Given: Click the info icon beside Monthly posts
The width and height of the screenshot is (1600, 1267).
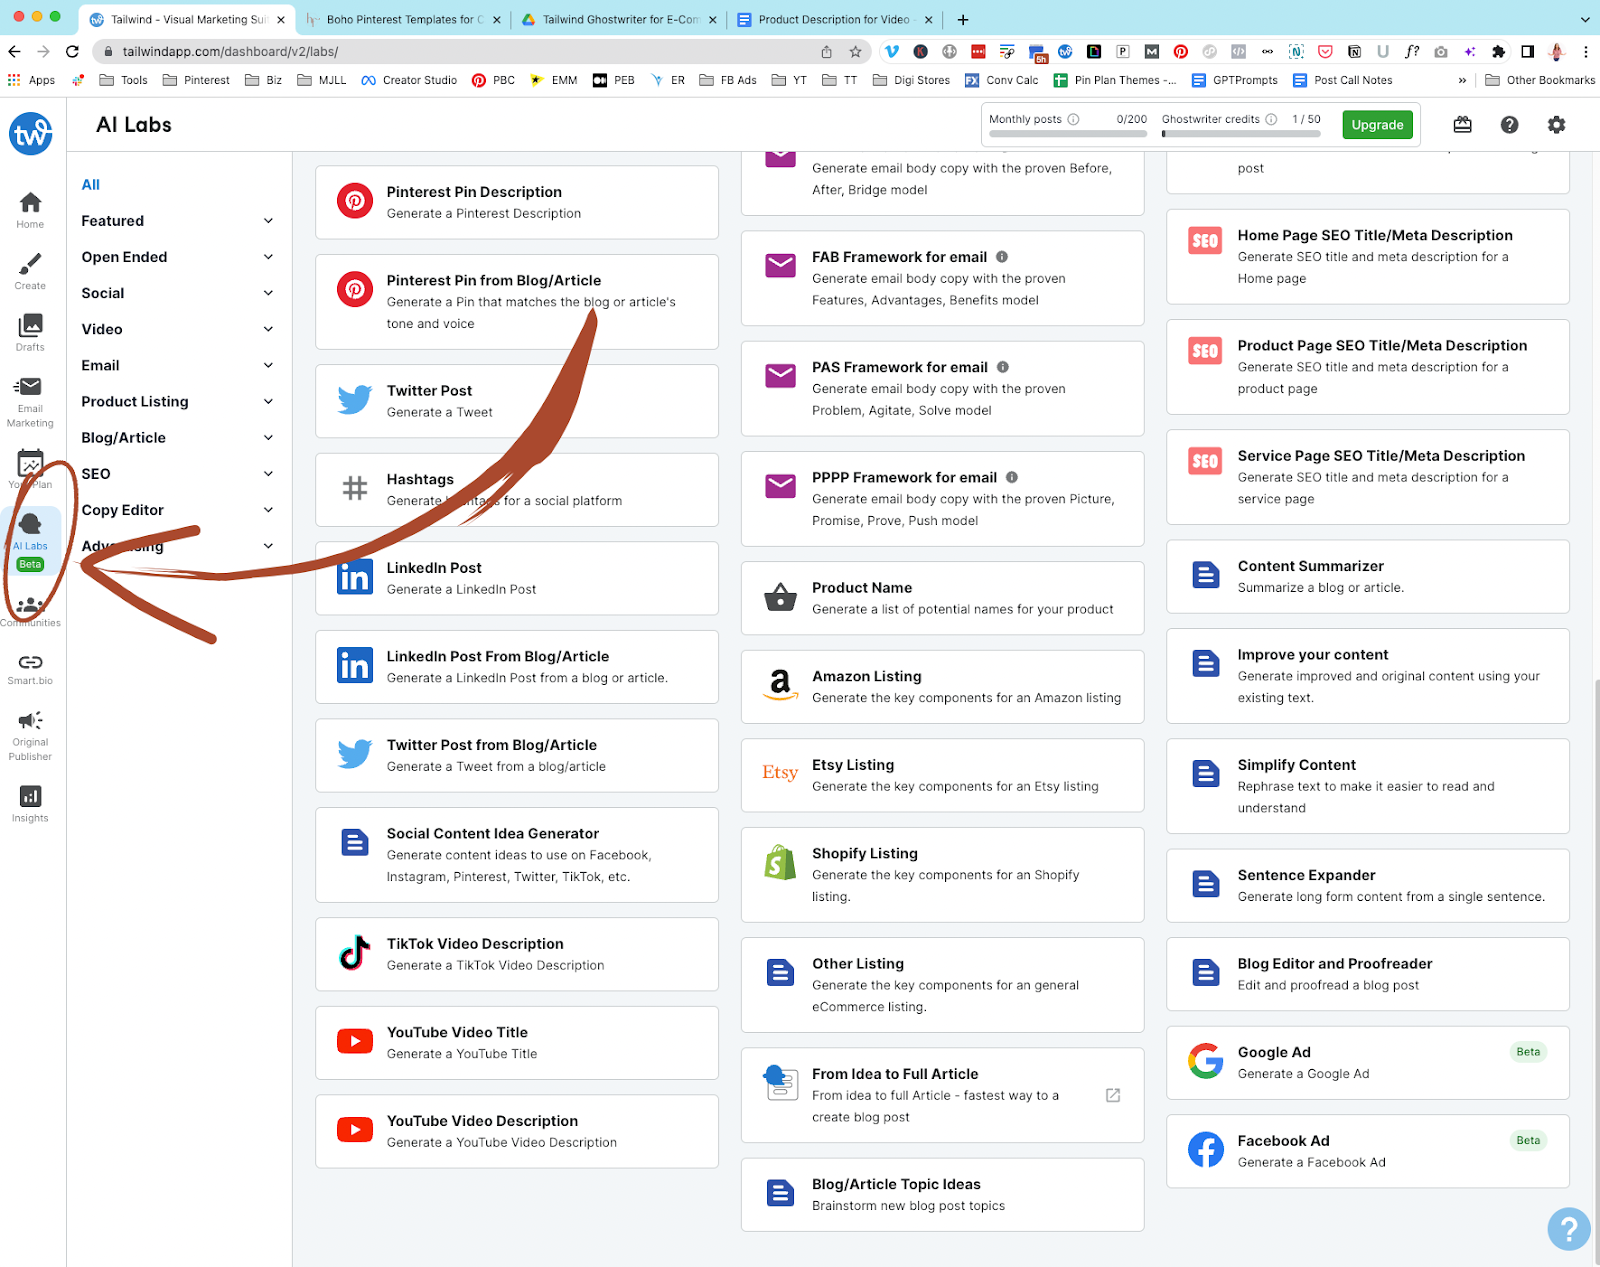Looking at the screenshot, I should (x=1073, y=119).
